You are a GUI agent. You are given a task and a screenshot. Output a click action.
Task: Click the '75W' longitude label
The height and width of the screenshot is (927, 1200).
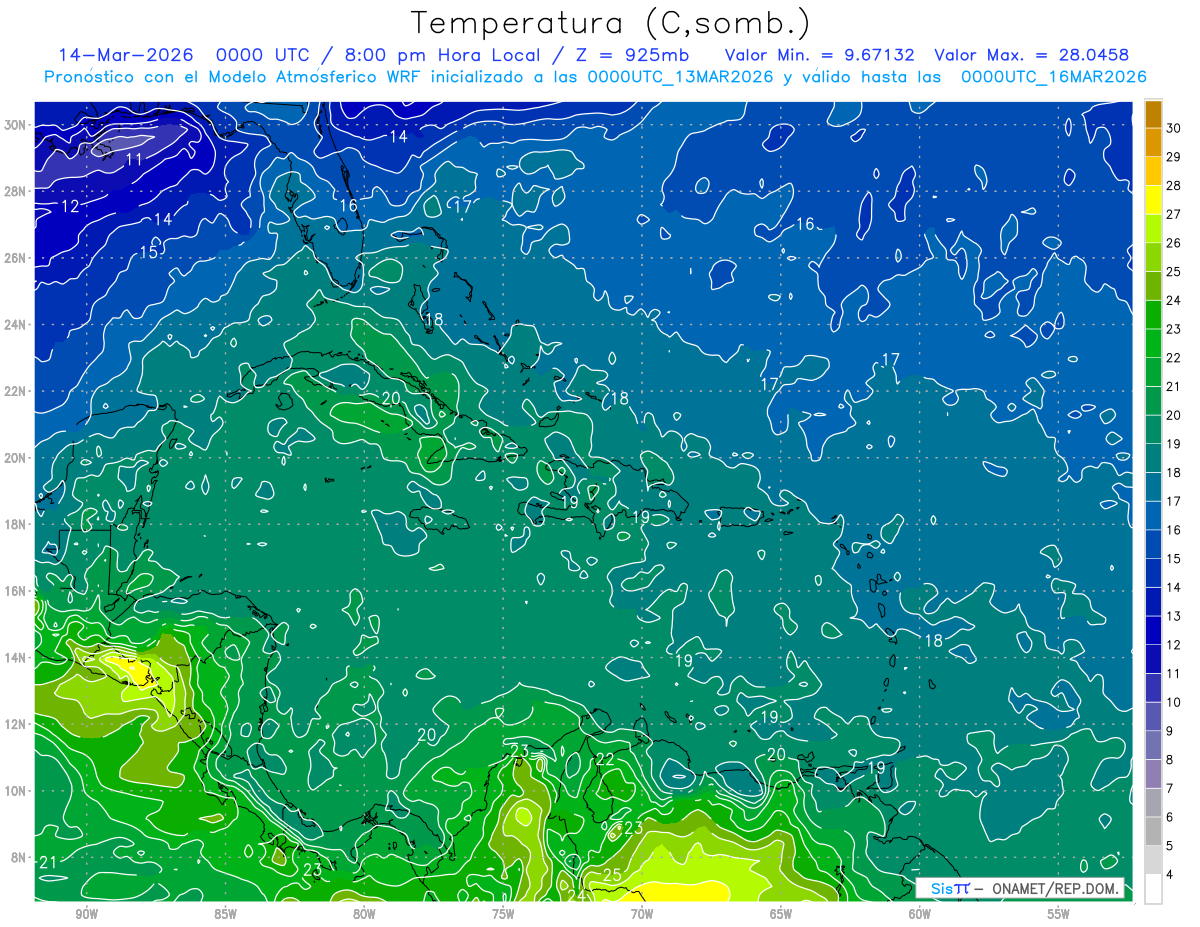click(503, 915)
